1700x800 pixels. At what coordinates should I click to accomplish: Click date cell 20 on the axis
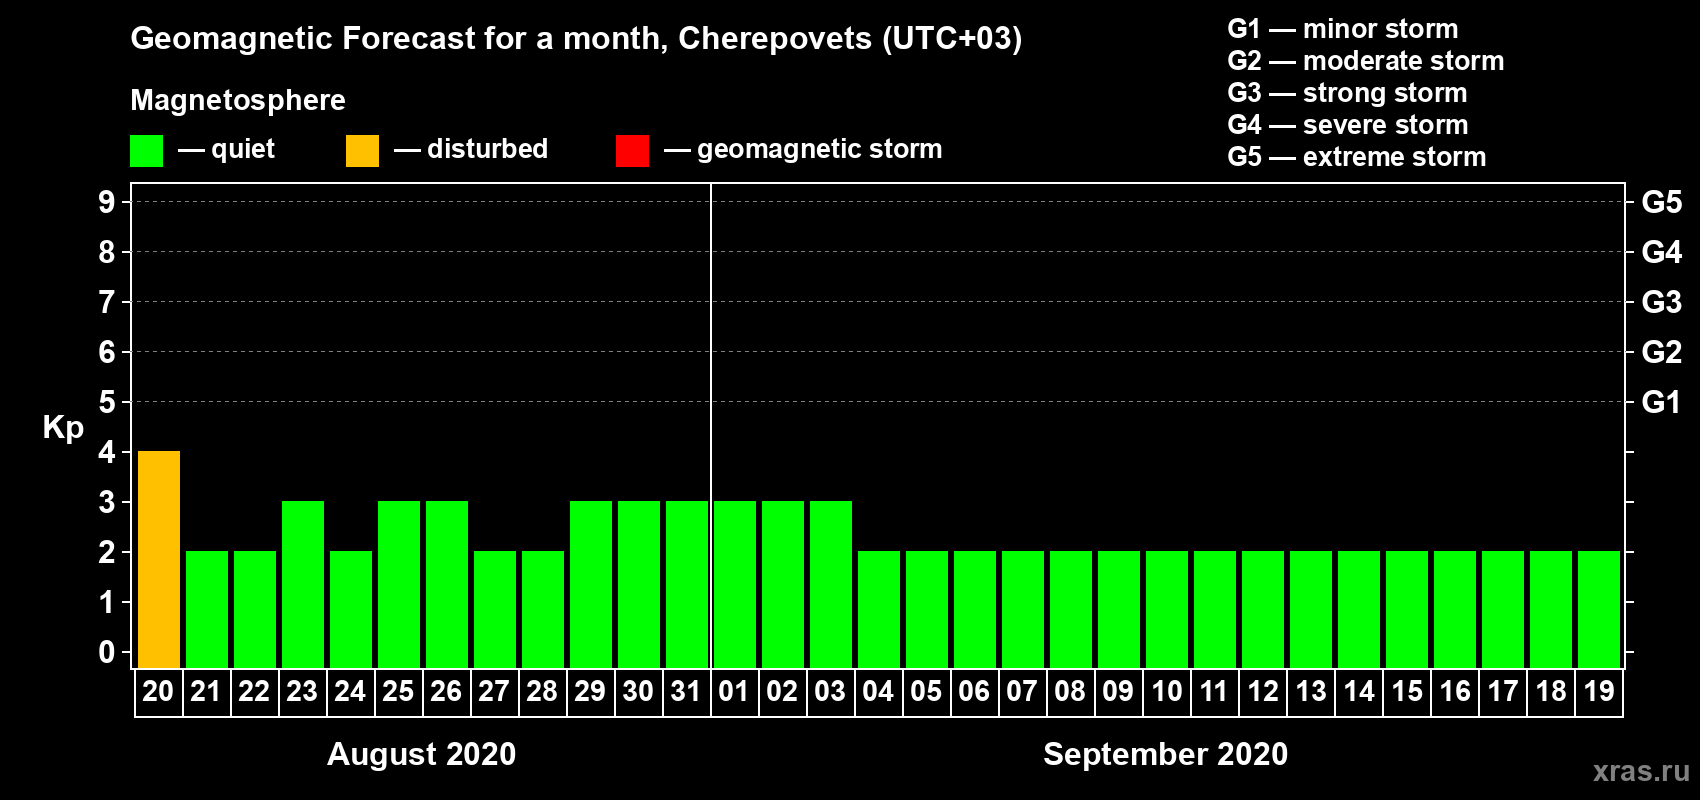[158, 692]
